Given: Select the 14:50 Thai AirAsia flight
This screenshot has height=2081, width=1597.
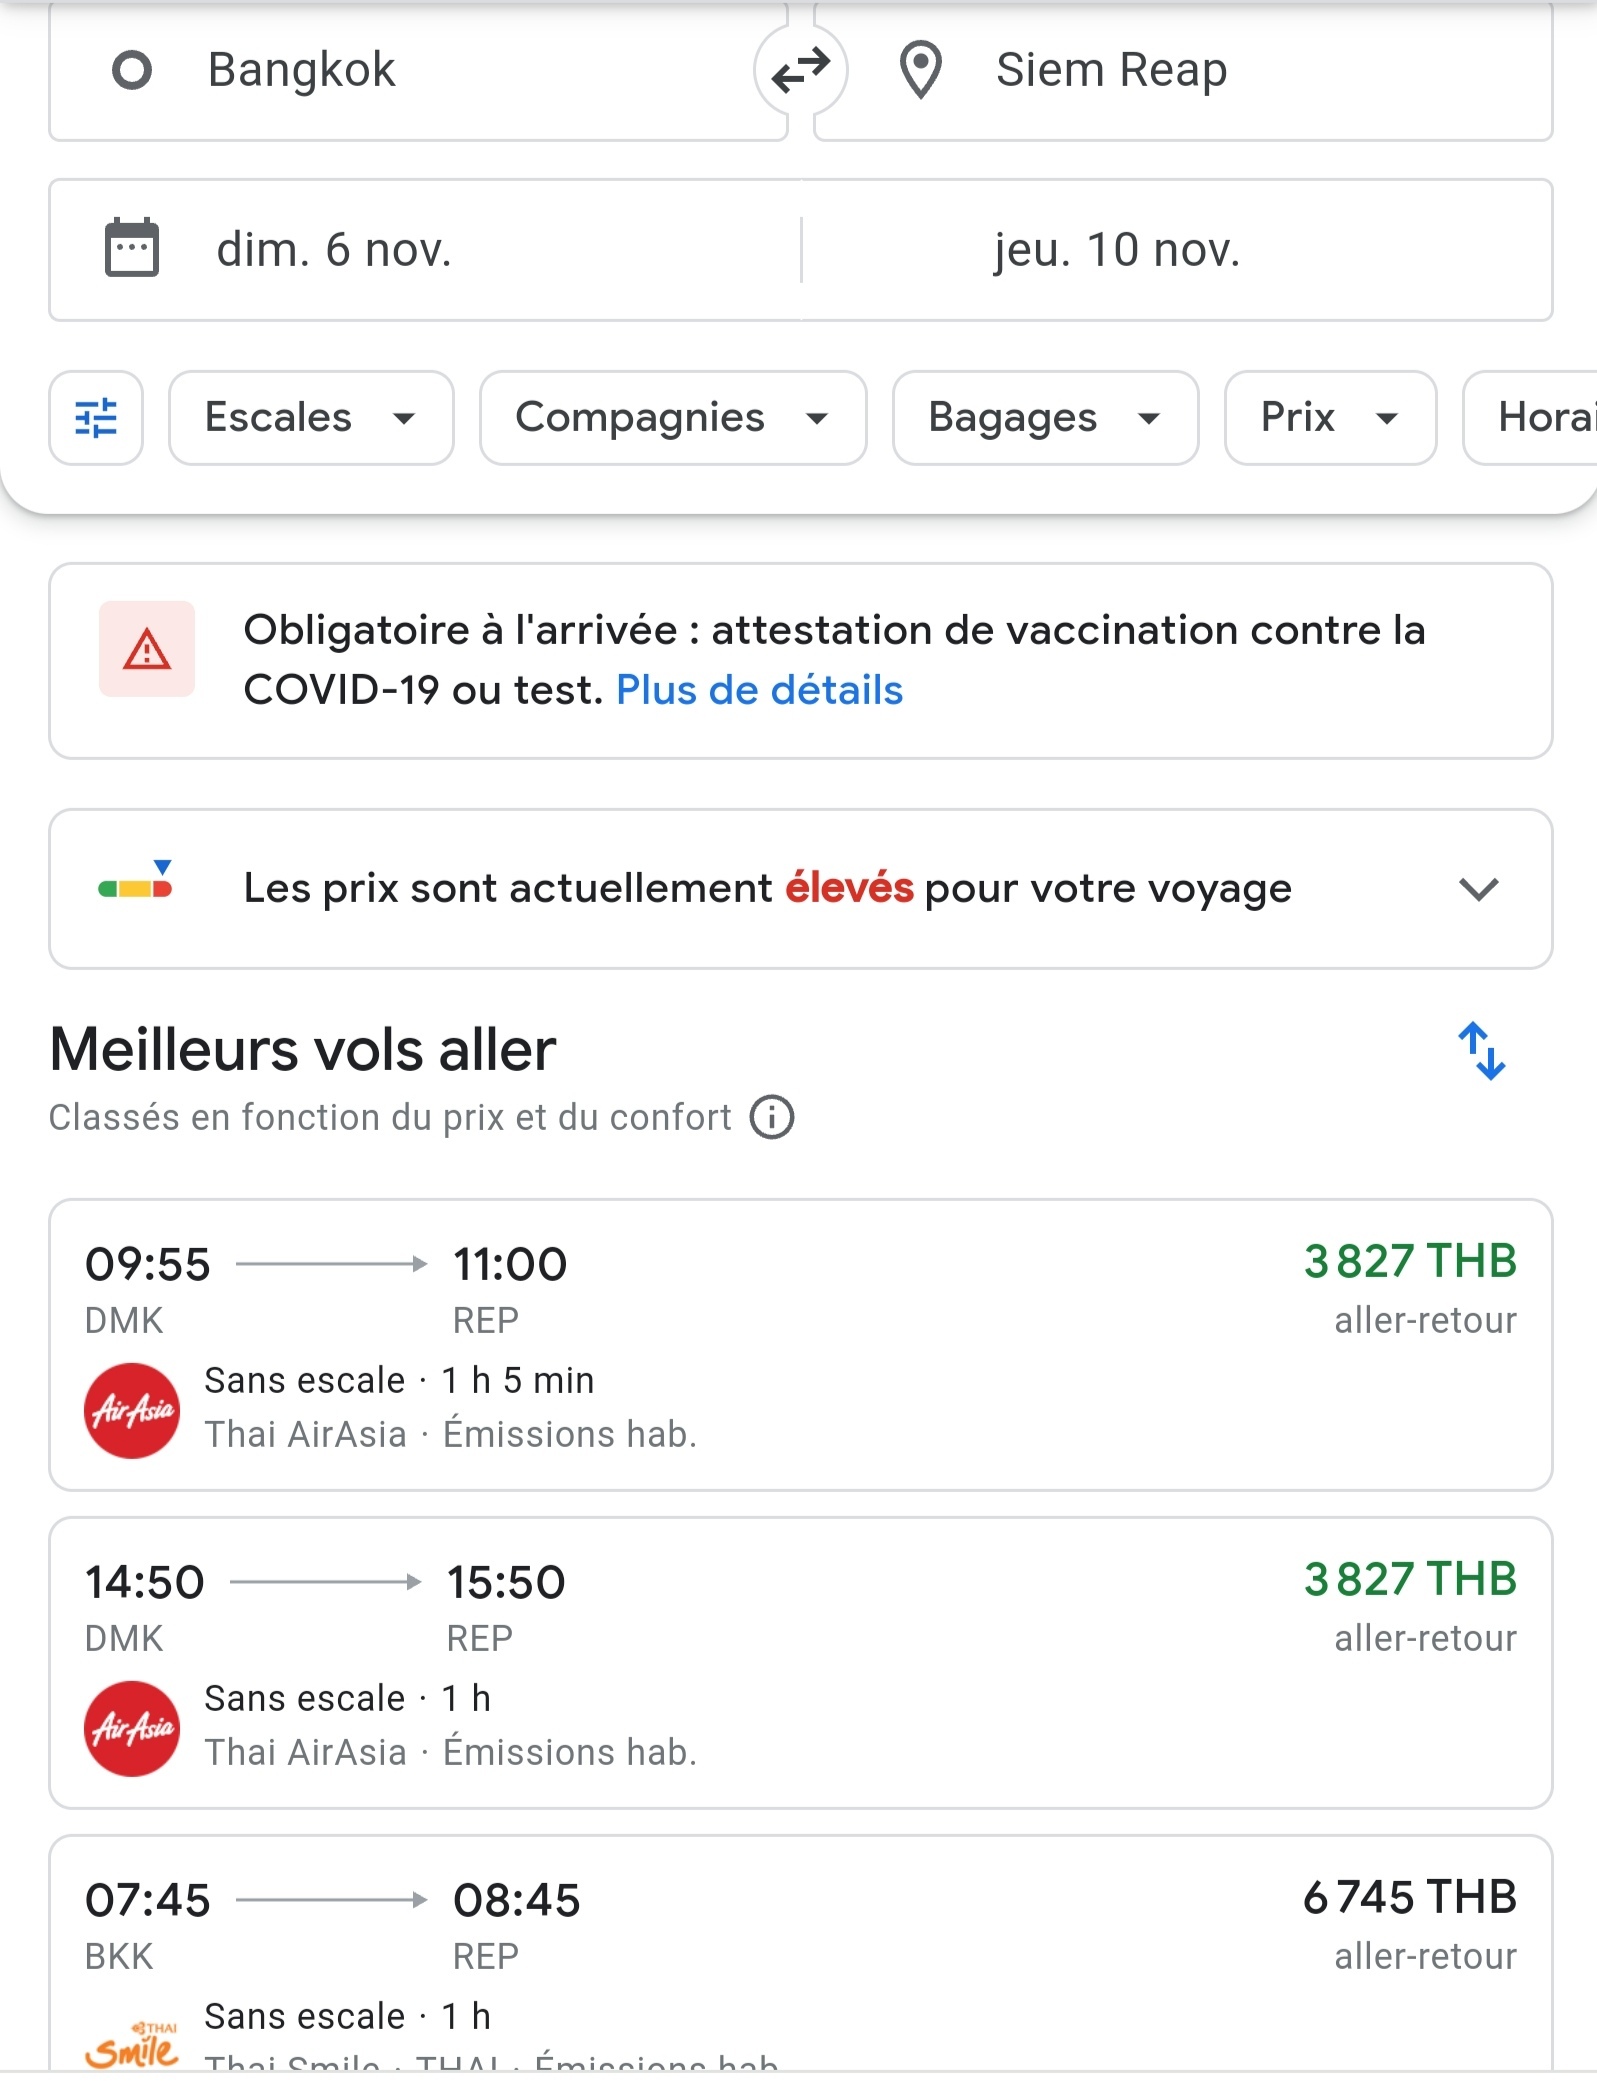Looking at the screenshot, I should pos(800,1662).
